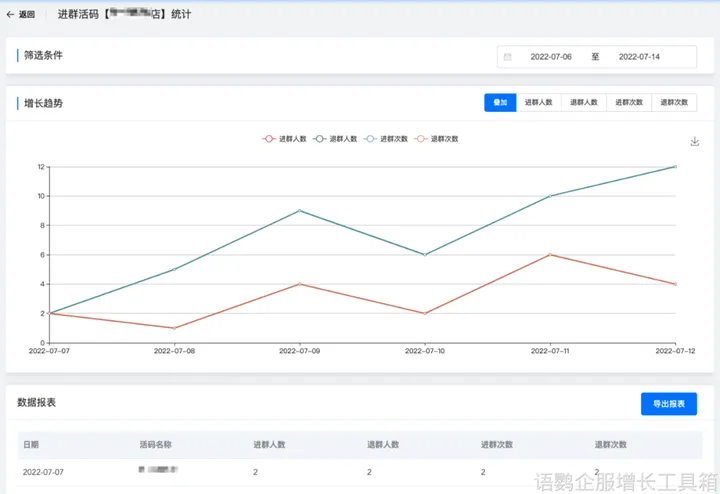Toggle the dark gray 退群人数 legend marker
This screenshot has height=494, width=720.
pos(319,139)
